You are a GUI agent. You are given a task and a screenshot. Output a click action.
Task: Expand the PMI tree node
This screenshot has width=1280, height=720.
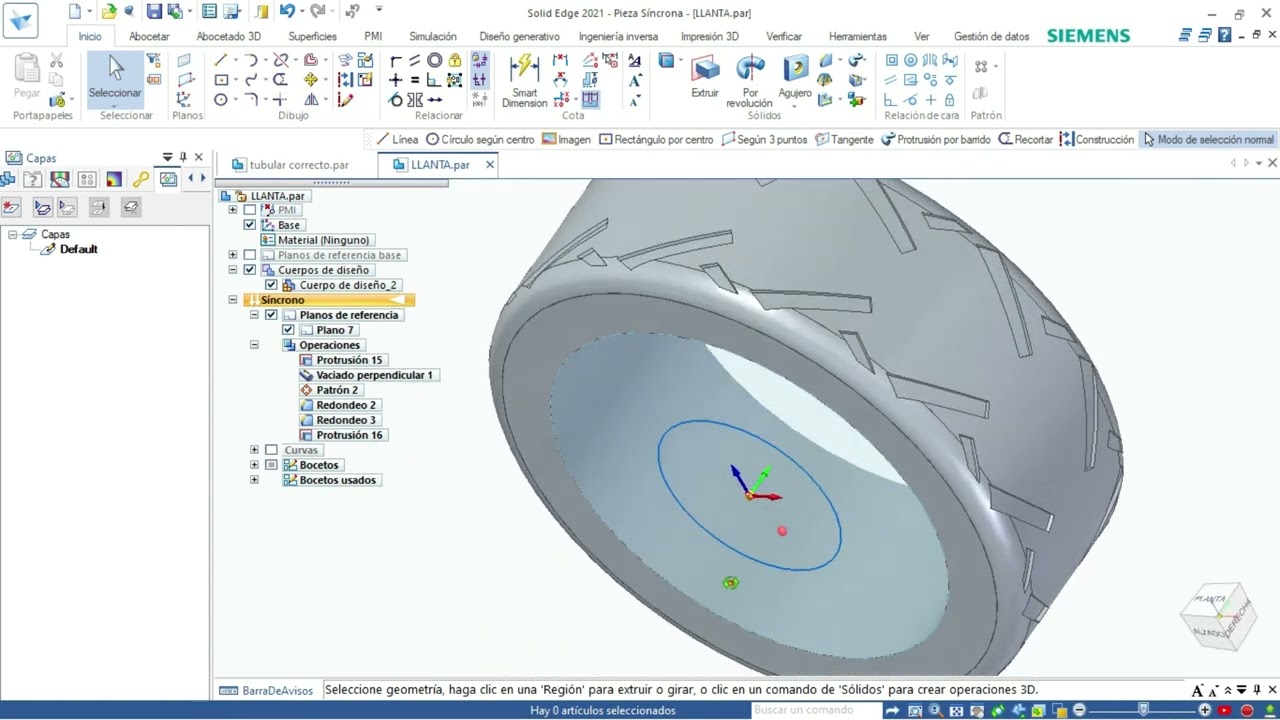click(233, 210)
